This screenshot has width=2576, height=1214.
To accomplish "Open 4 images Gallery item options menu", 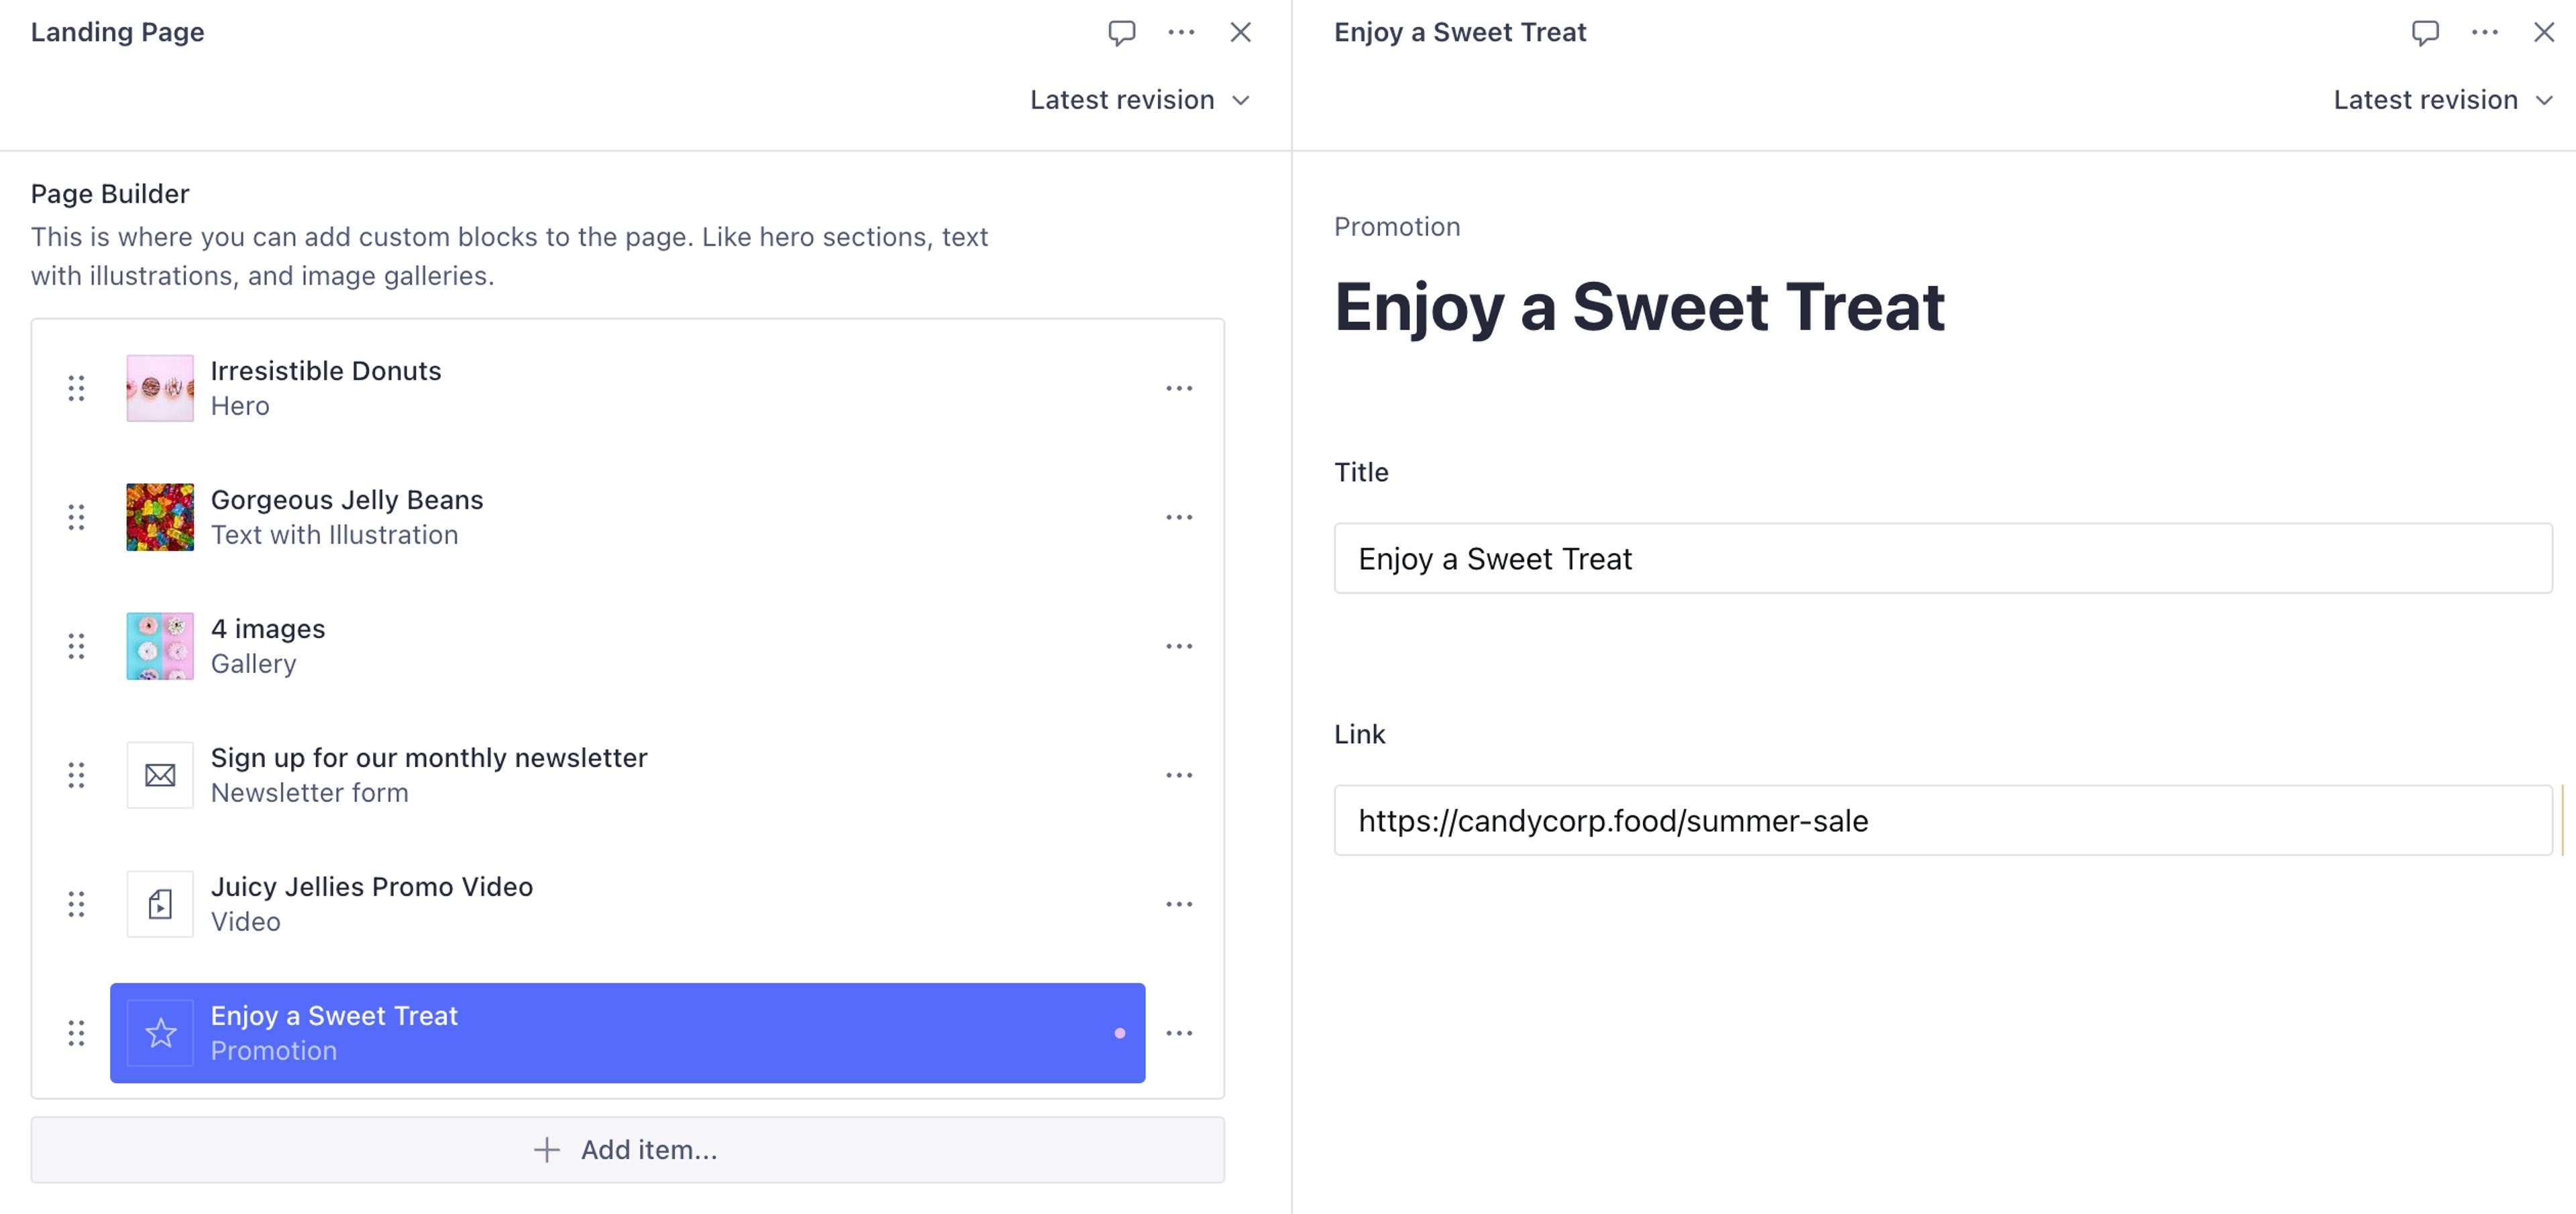I will pos(1179,646).
